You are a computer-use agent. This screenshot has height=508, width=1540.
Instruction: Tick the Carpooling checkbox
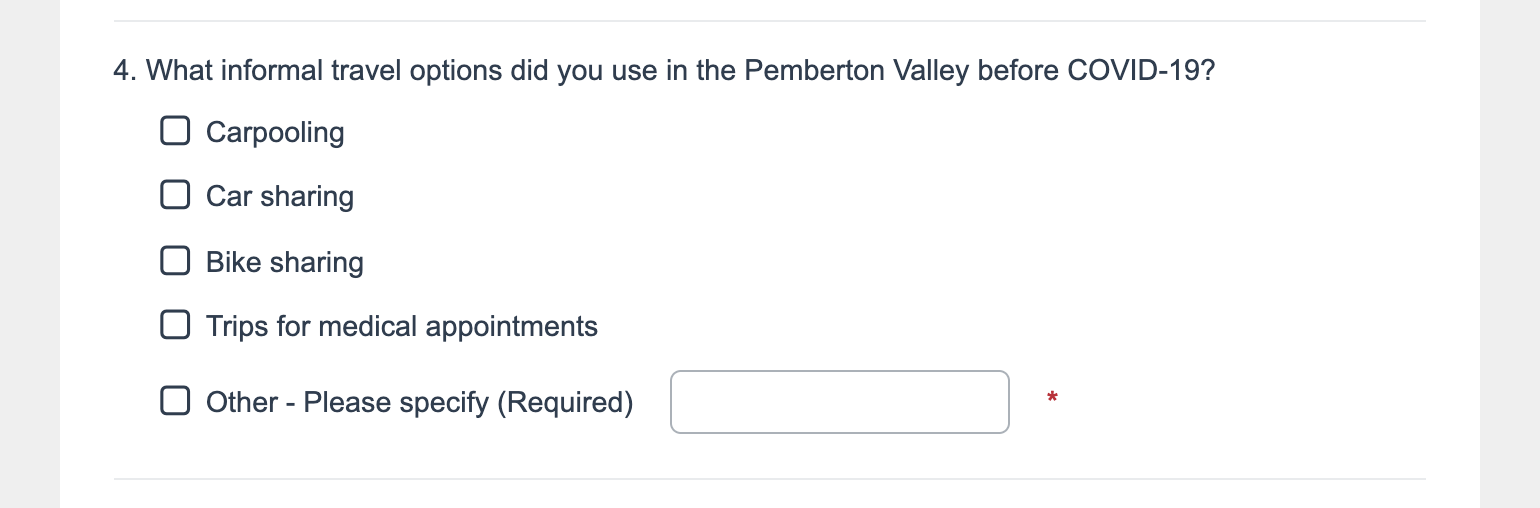click(x=175, y=132)
